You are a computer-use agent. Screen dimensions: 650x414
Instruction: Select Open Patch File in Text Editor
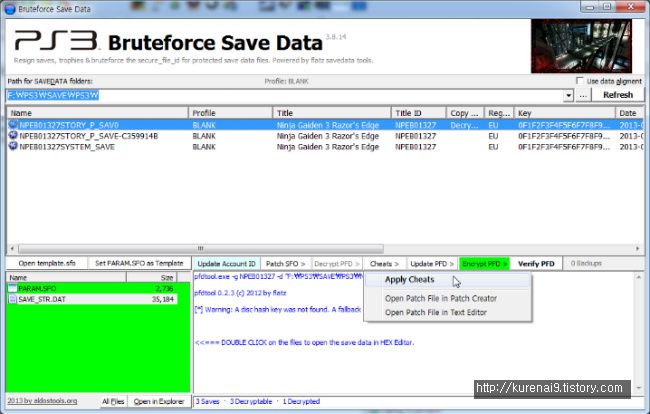point(448,312)
